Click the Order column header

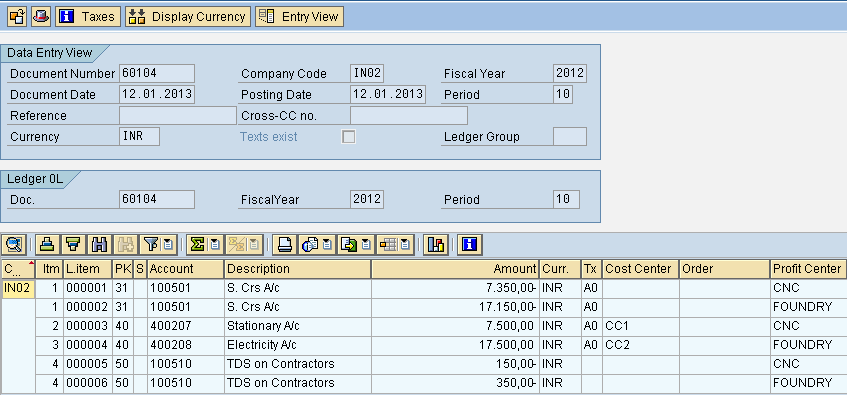[x=724, y=269]
